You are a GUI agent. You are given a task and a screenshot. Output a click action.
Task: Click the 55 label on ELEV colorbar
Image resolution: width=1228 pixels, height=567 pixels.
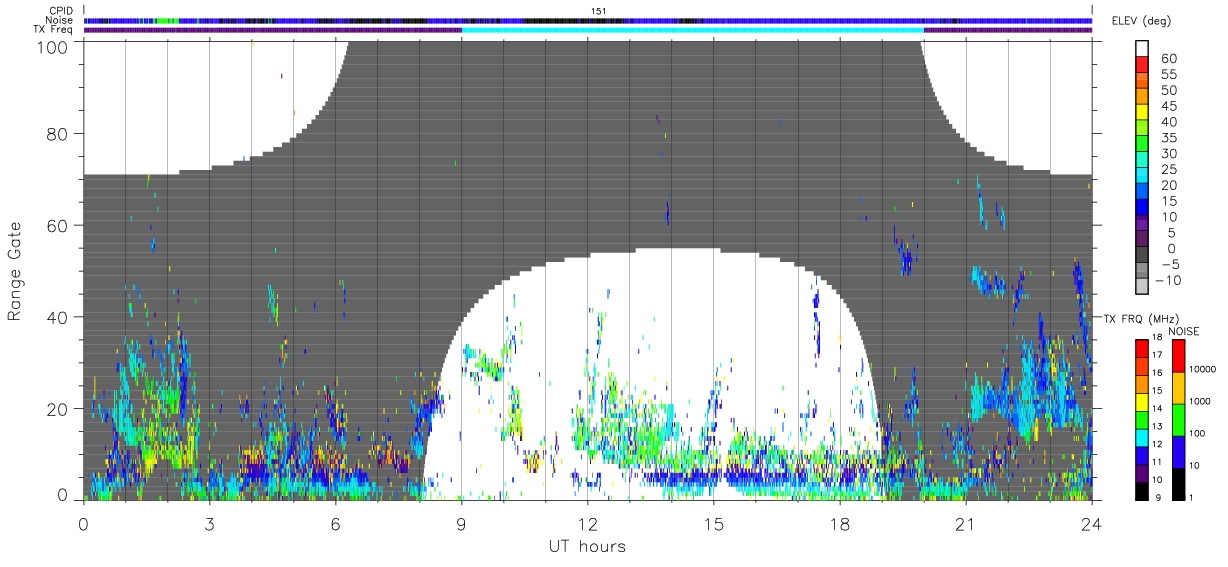pyautogui.click(x=1167, y=75)
